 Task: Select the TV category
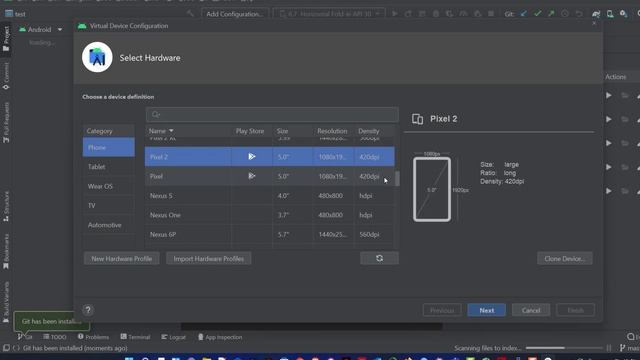coord(109,205)
